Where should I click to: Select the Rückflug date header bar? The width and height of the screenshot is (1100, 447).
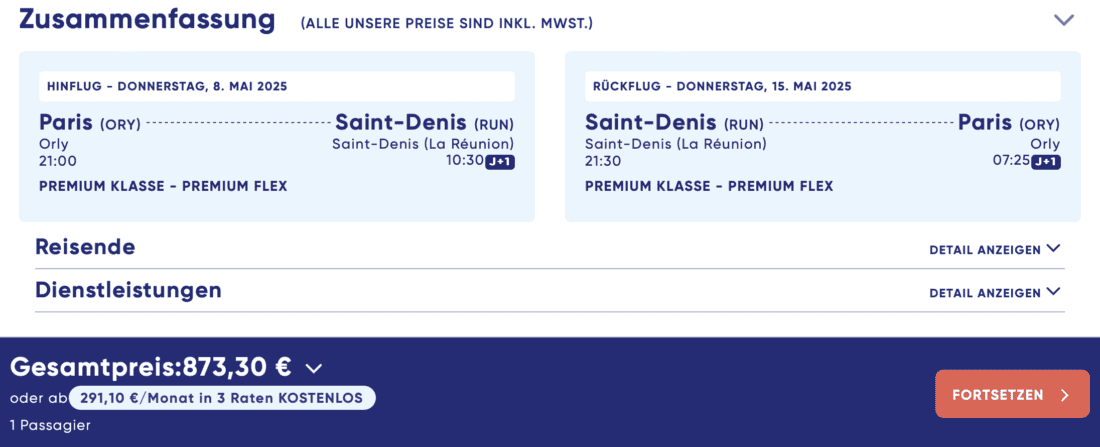pyautogui.click(x=822, y=86)
